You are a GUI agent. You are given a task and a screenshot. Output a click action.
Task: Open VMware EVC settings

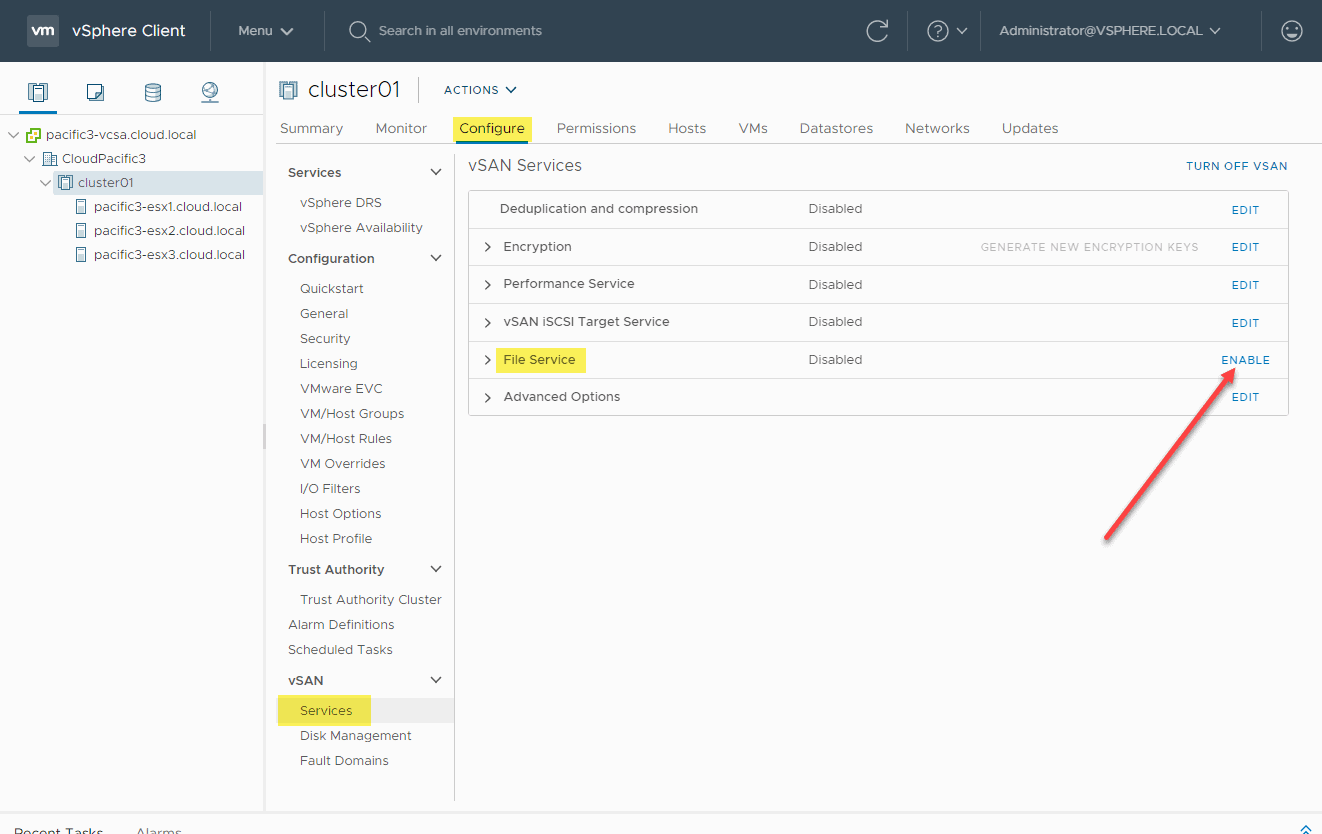point(341,388)
